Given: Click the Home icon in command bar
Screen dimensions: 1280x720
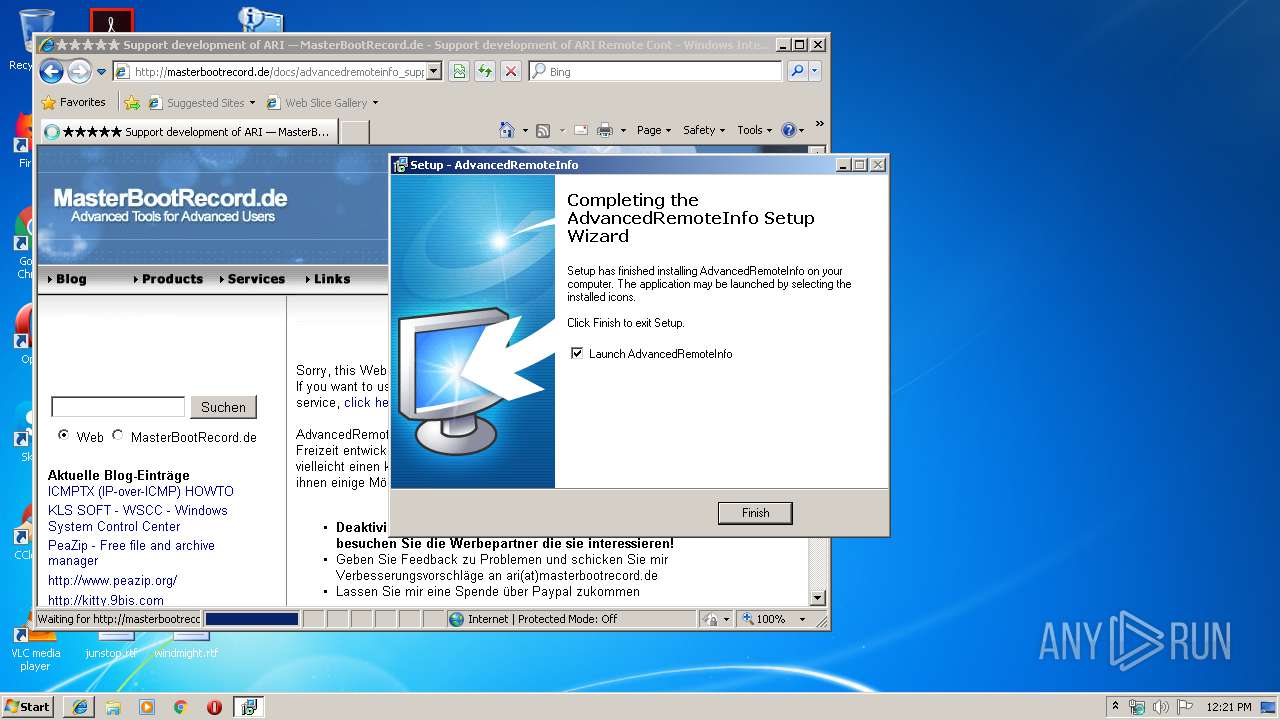Looking at the screenshot, I should (507, 130).
